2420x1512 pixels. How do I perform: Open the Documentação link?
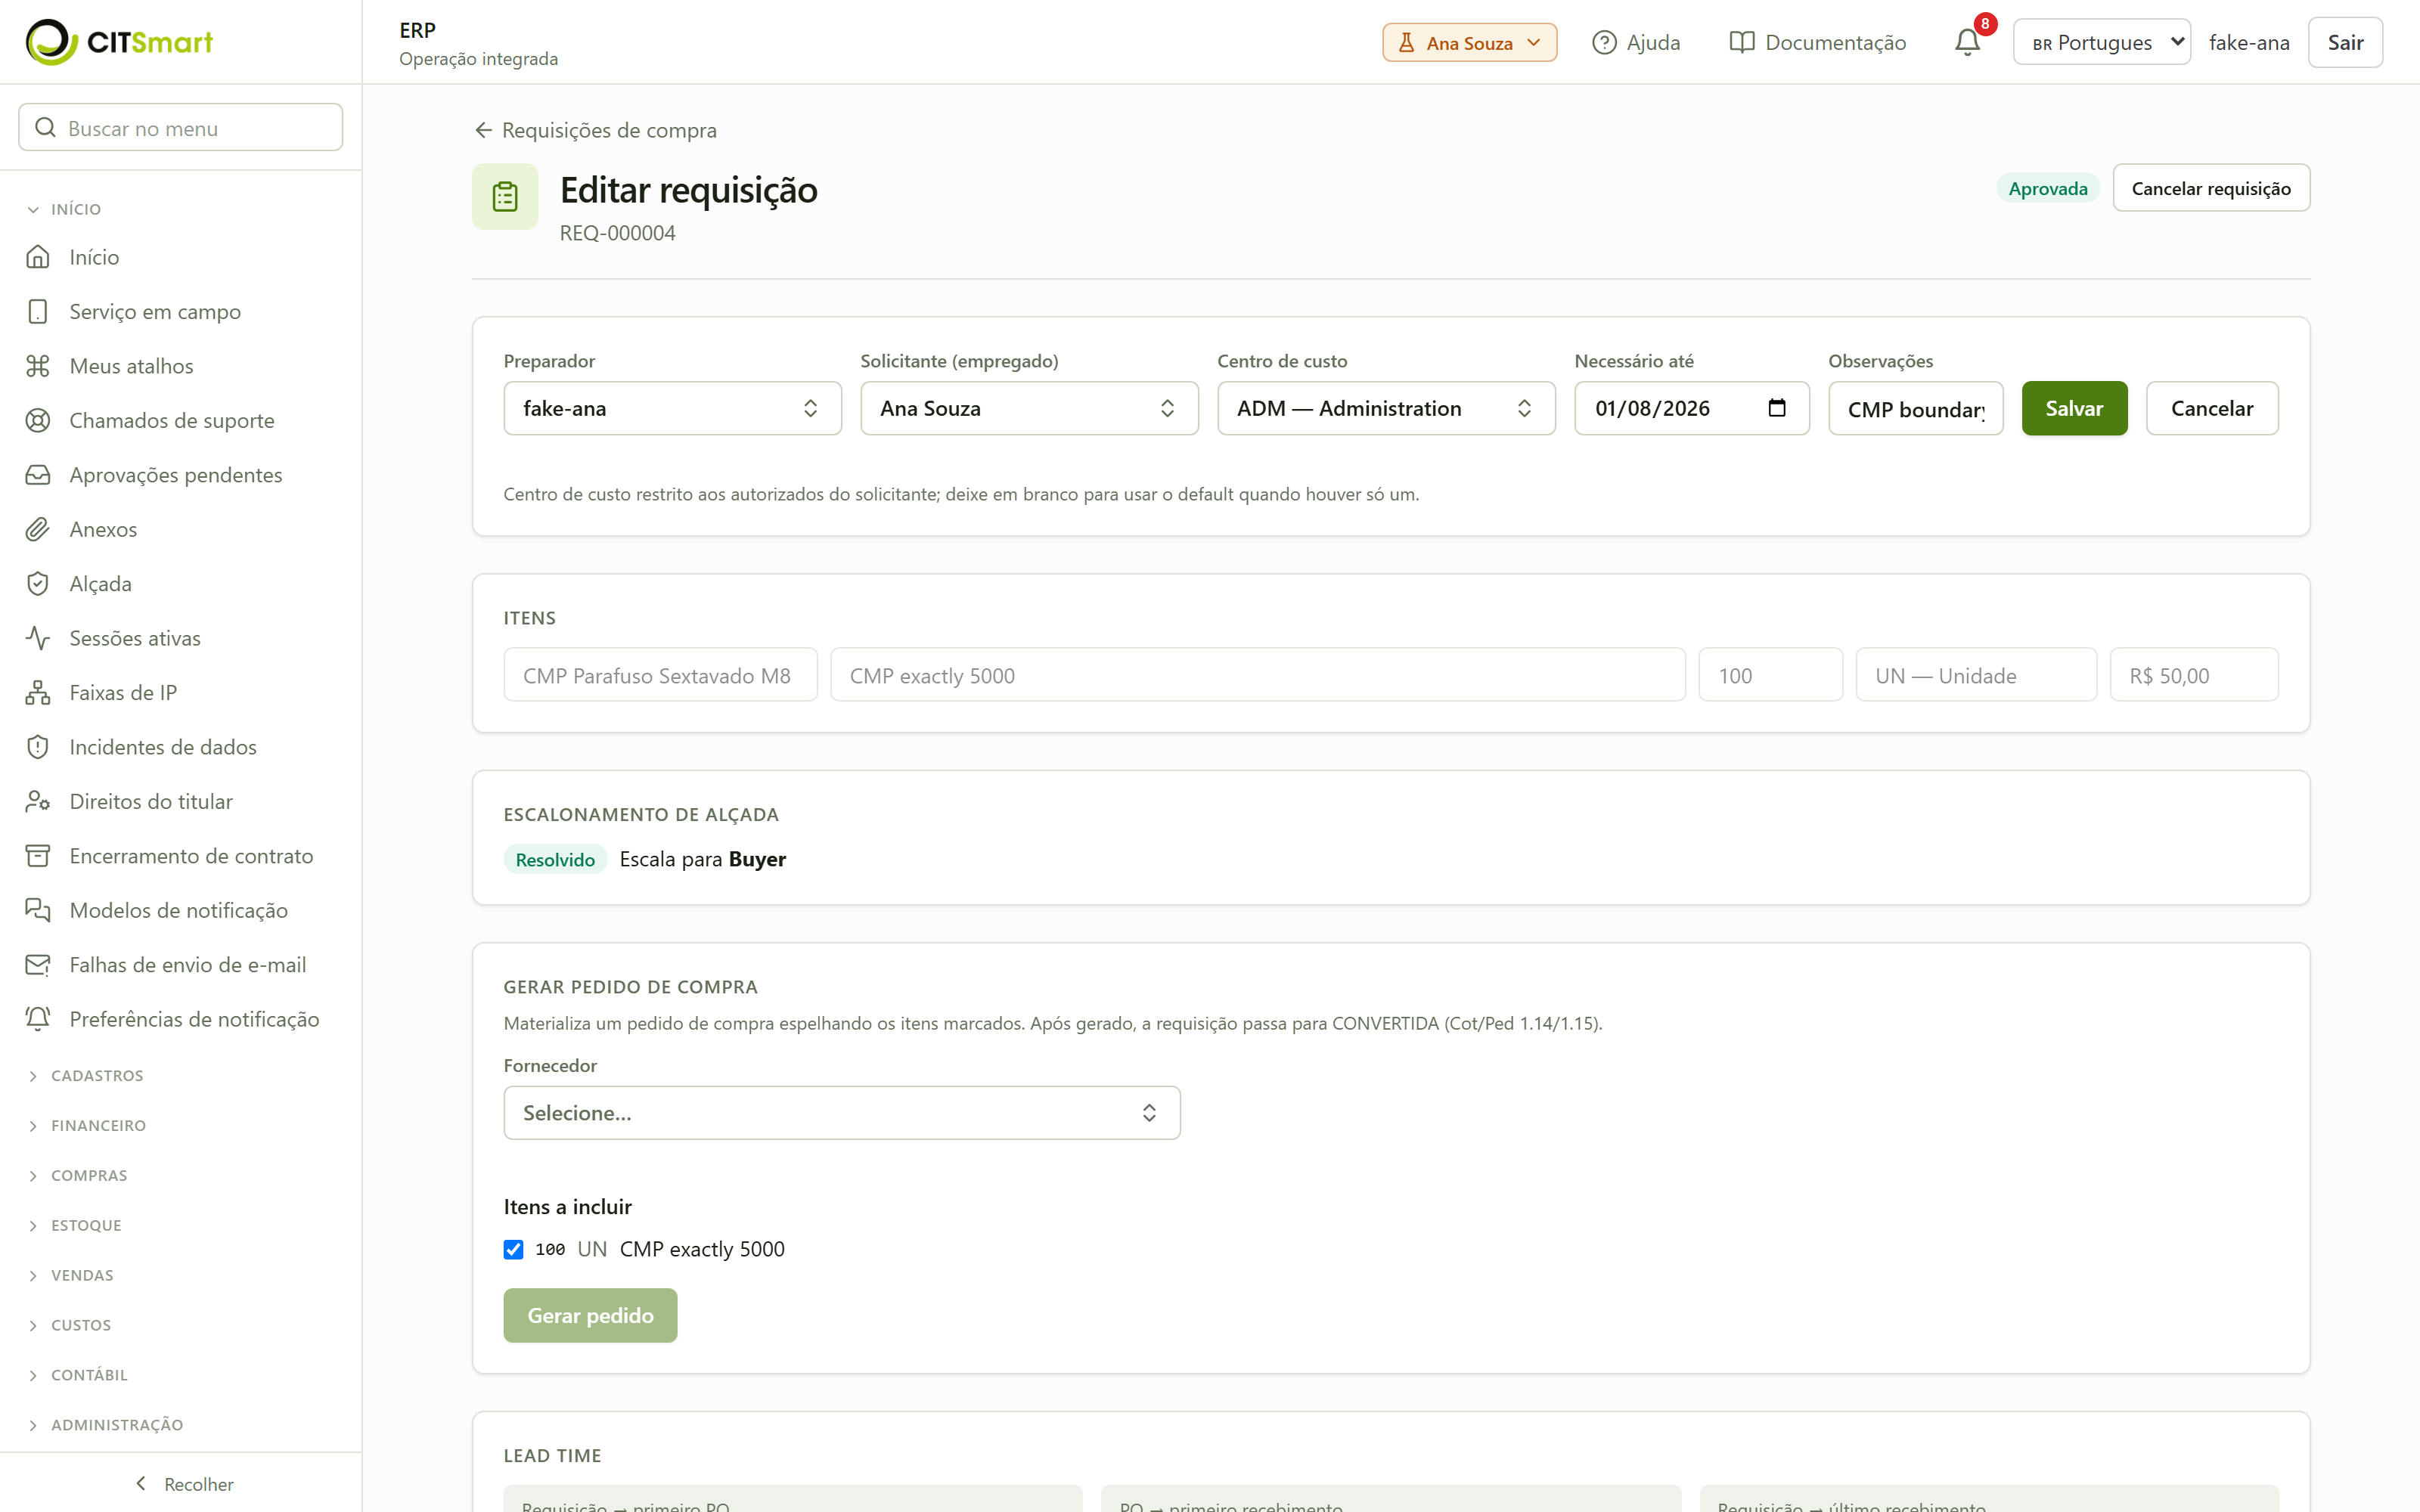[1818, 42]
